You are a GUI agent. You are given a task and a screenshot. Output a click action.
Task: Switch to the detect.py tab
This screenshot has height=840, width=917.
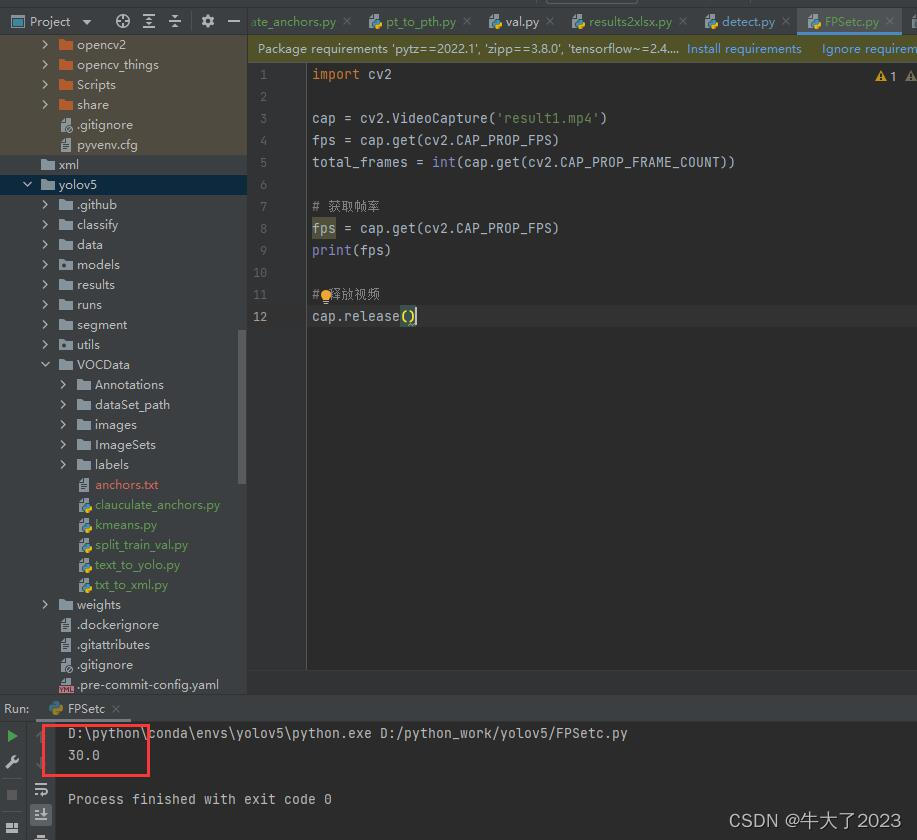click(x=747, y=22)
